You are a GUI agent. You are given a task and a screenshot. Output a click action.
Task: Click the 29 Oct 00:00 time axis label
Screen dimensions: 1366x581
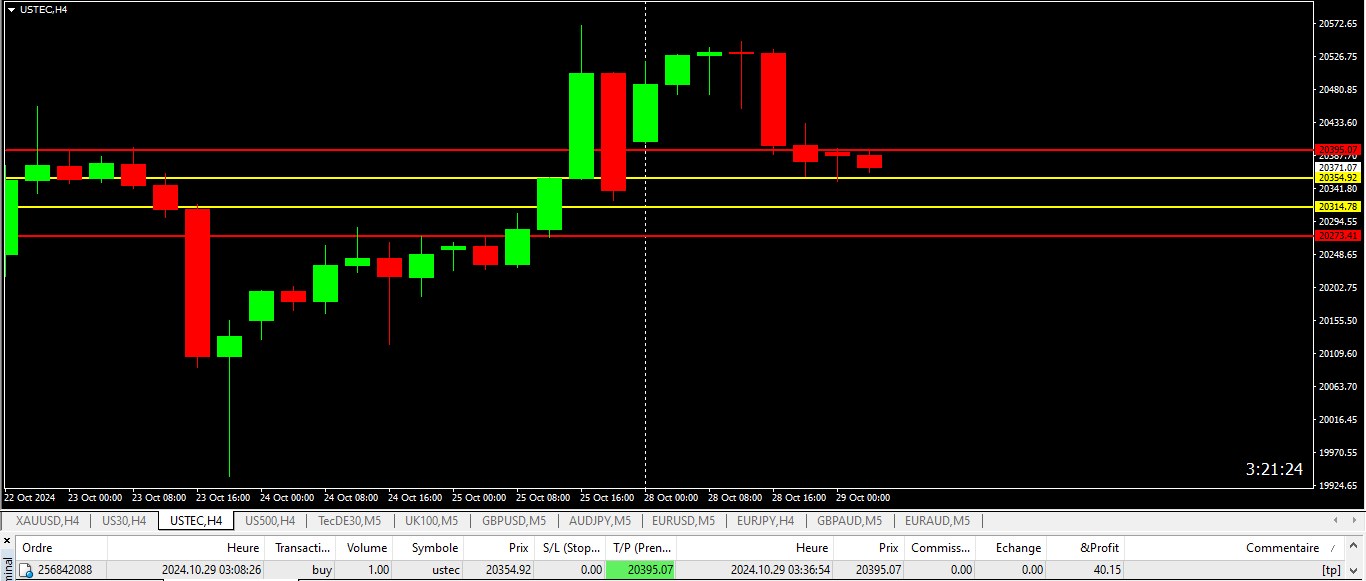click(863, 497)
